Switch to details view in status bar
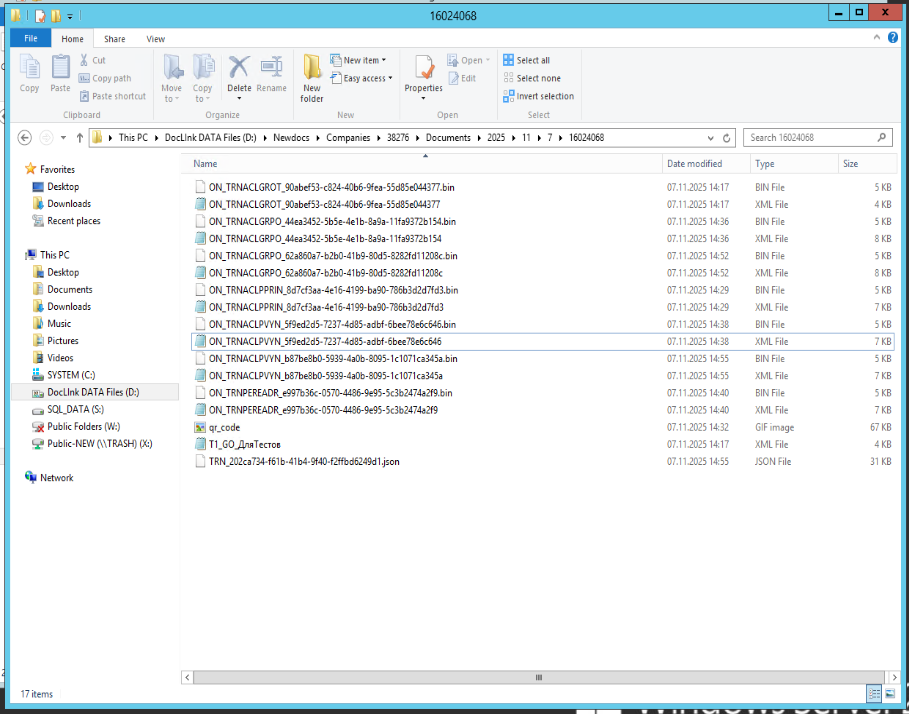The height and width of the screenshot is (714, 909). tap(874, 693)
